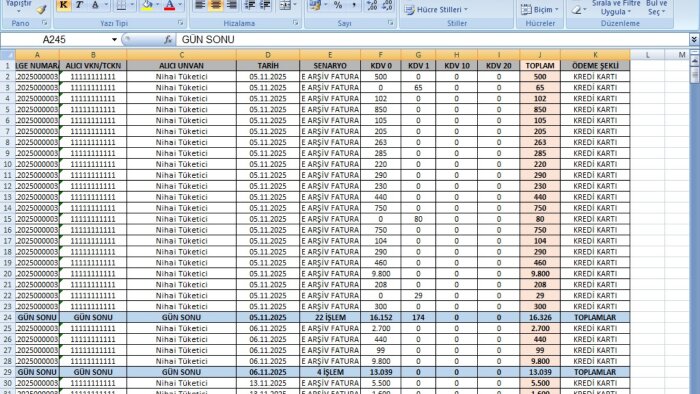Align text left
Viewport: 700px width, 394px height.
point(200,5)
